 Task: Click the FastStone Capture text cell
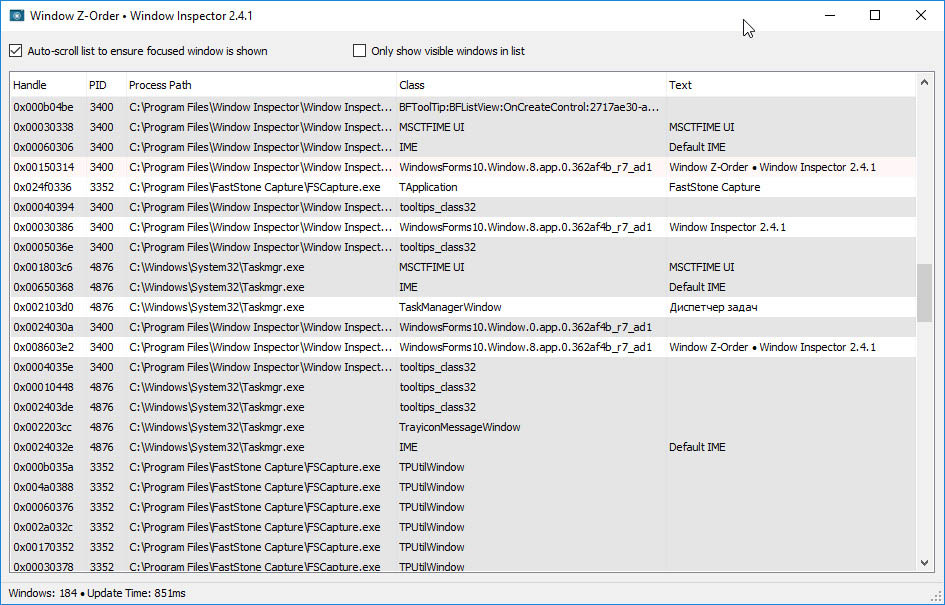(714, 187)
